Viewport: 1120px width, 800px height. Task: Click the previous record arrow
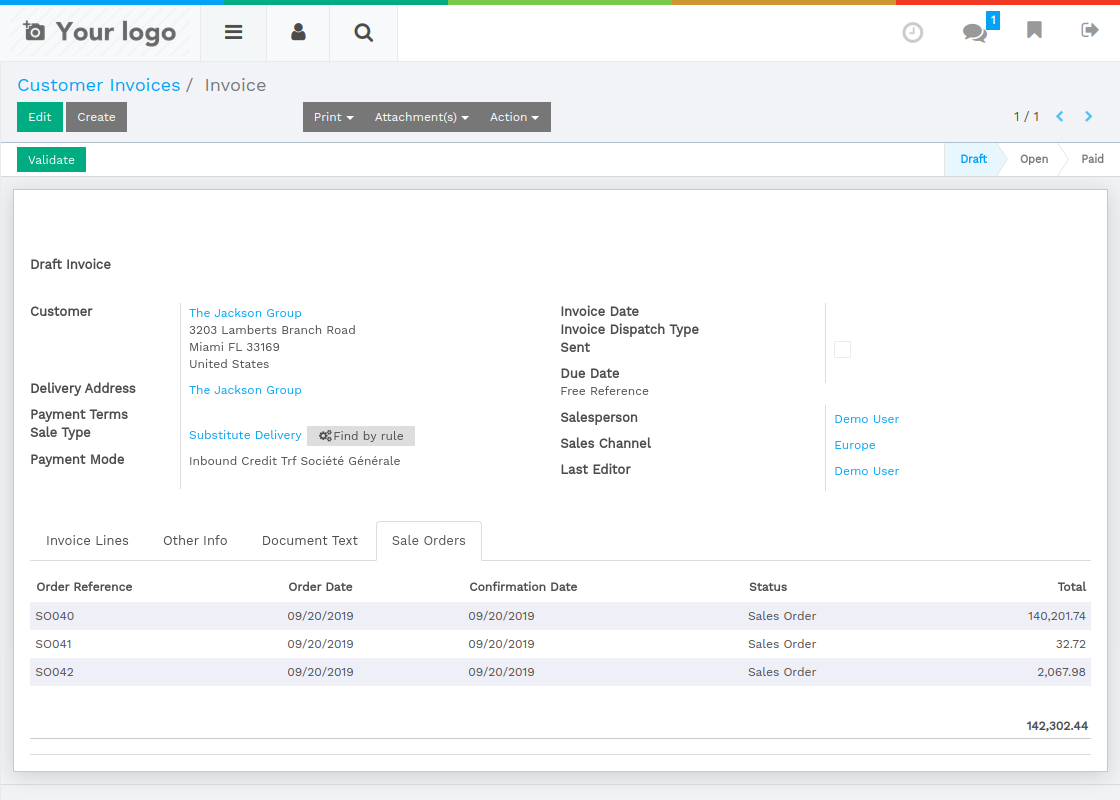(x=1059, y=116)
